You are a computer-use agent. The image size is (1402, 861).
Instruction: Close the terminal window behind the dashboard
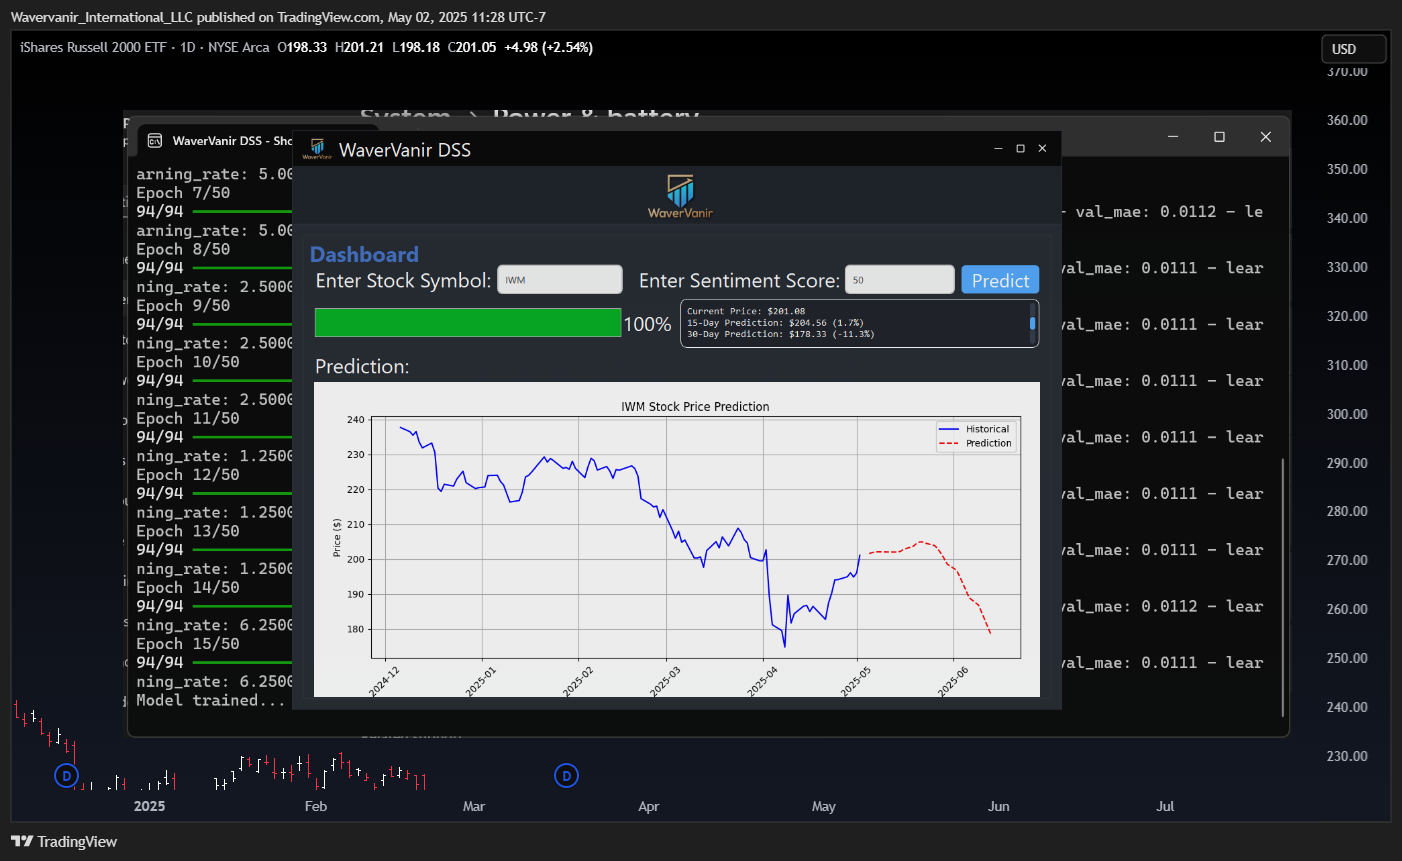(1265, 137)
